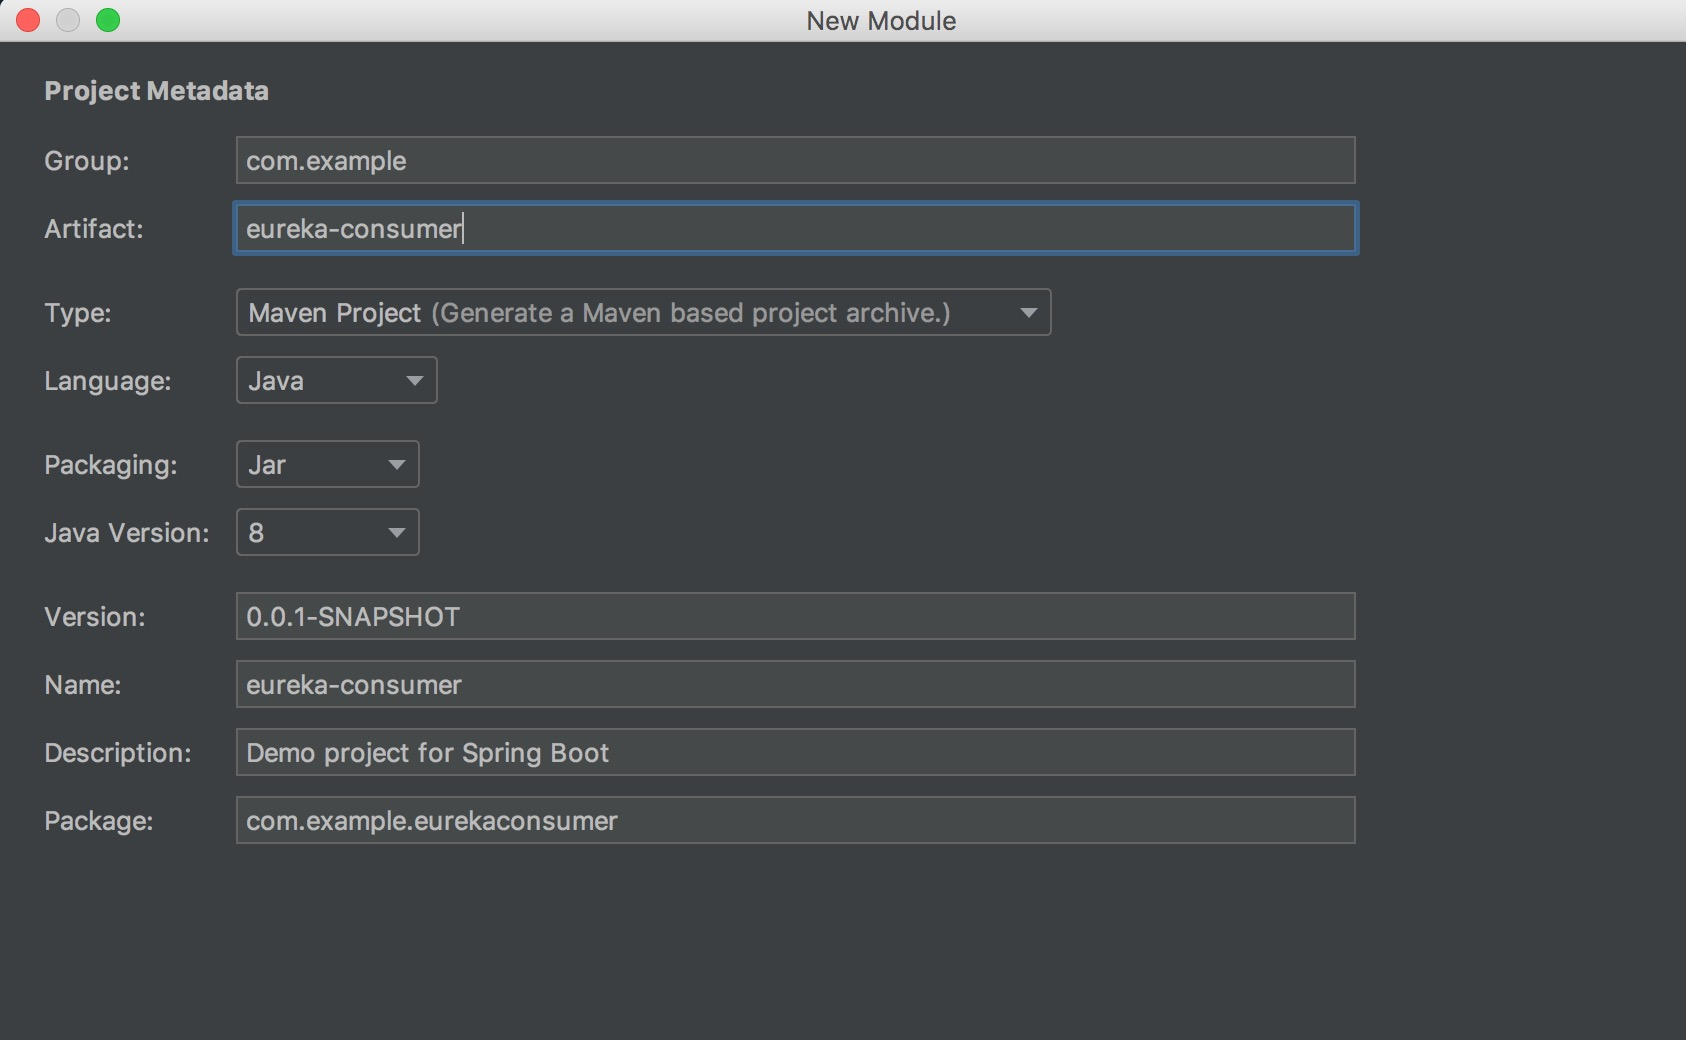The width and height of the screenshot is (1686, 1040).
Task: Open the Type dropdown showing Maven Project
Action: [x=642, y=312]
